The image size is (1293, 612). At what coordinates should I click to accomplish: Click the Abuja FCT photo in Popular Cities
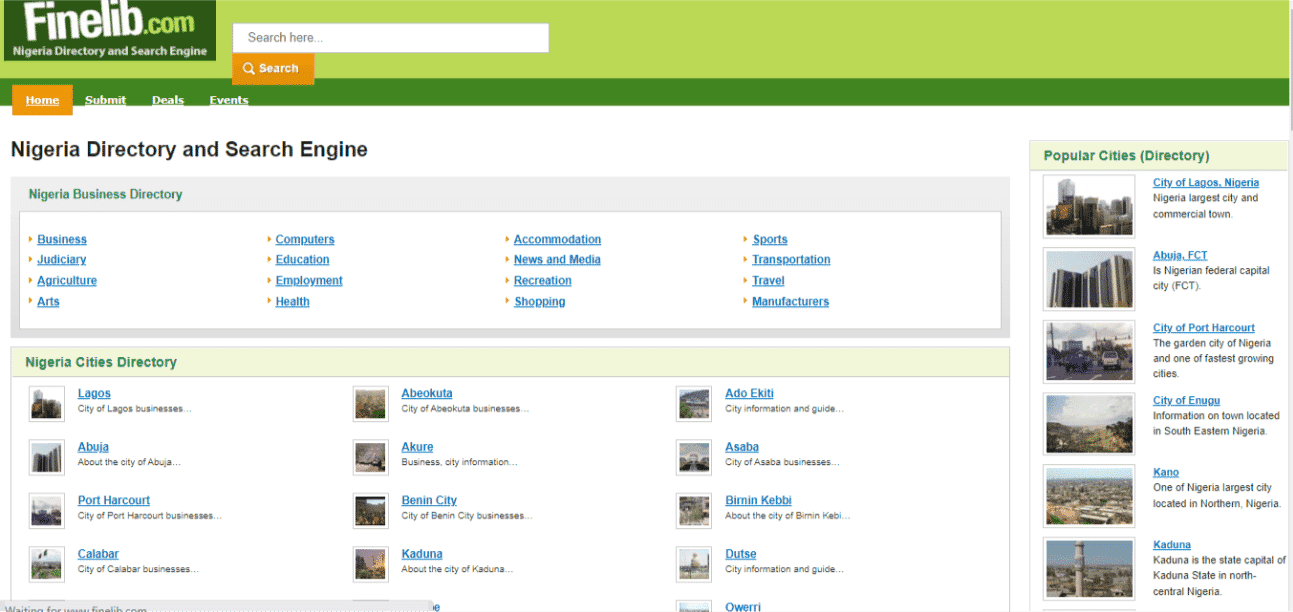(1089, 279)
